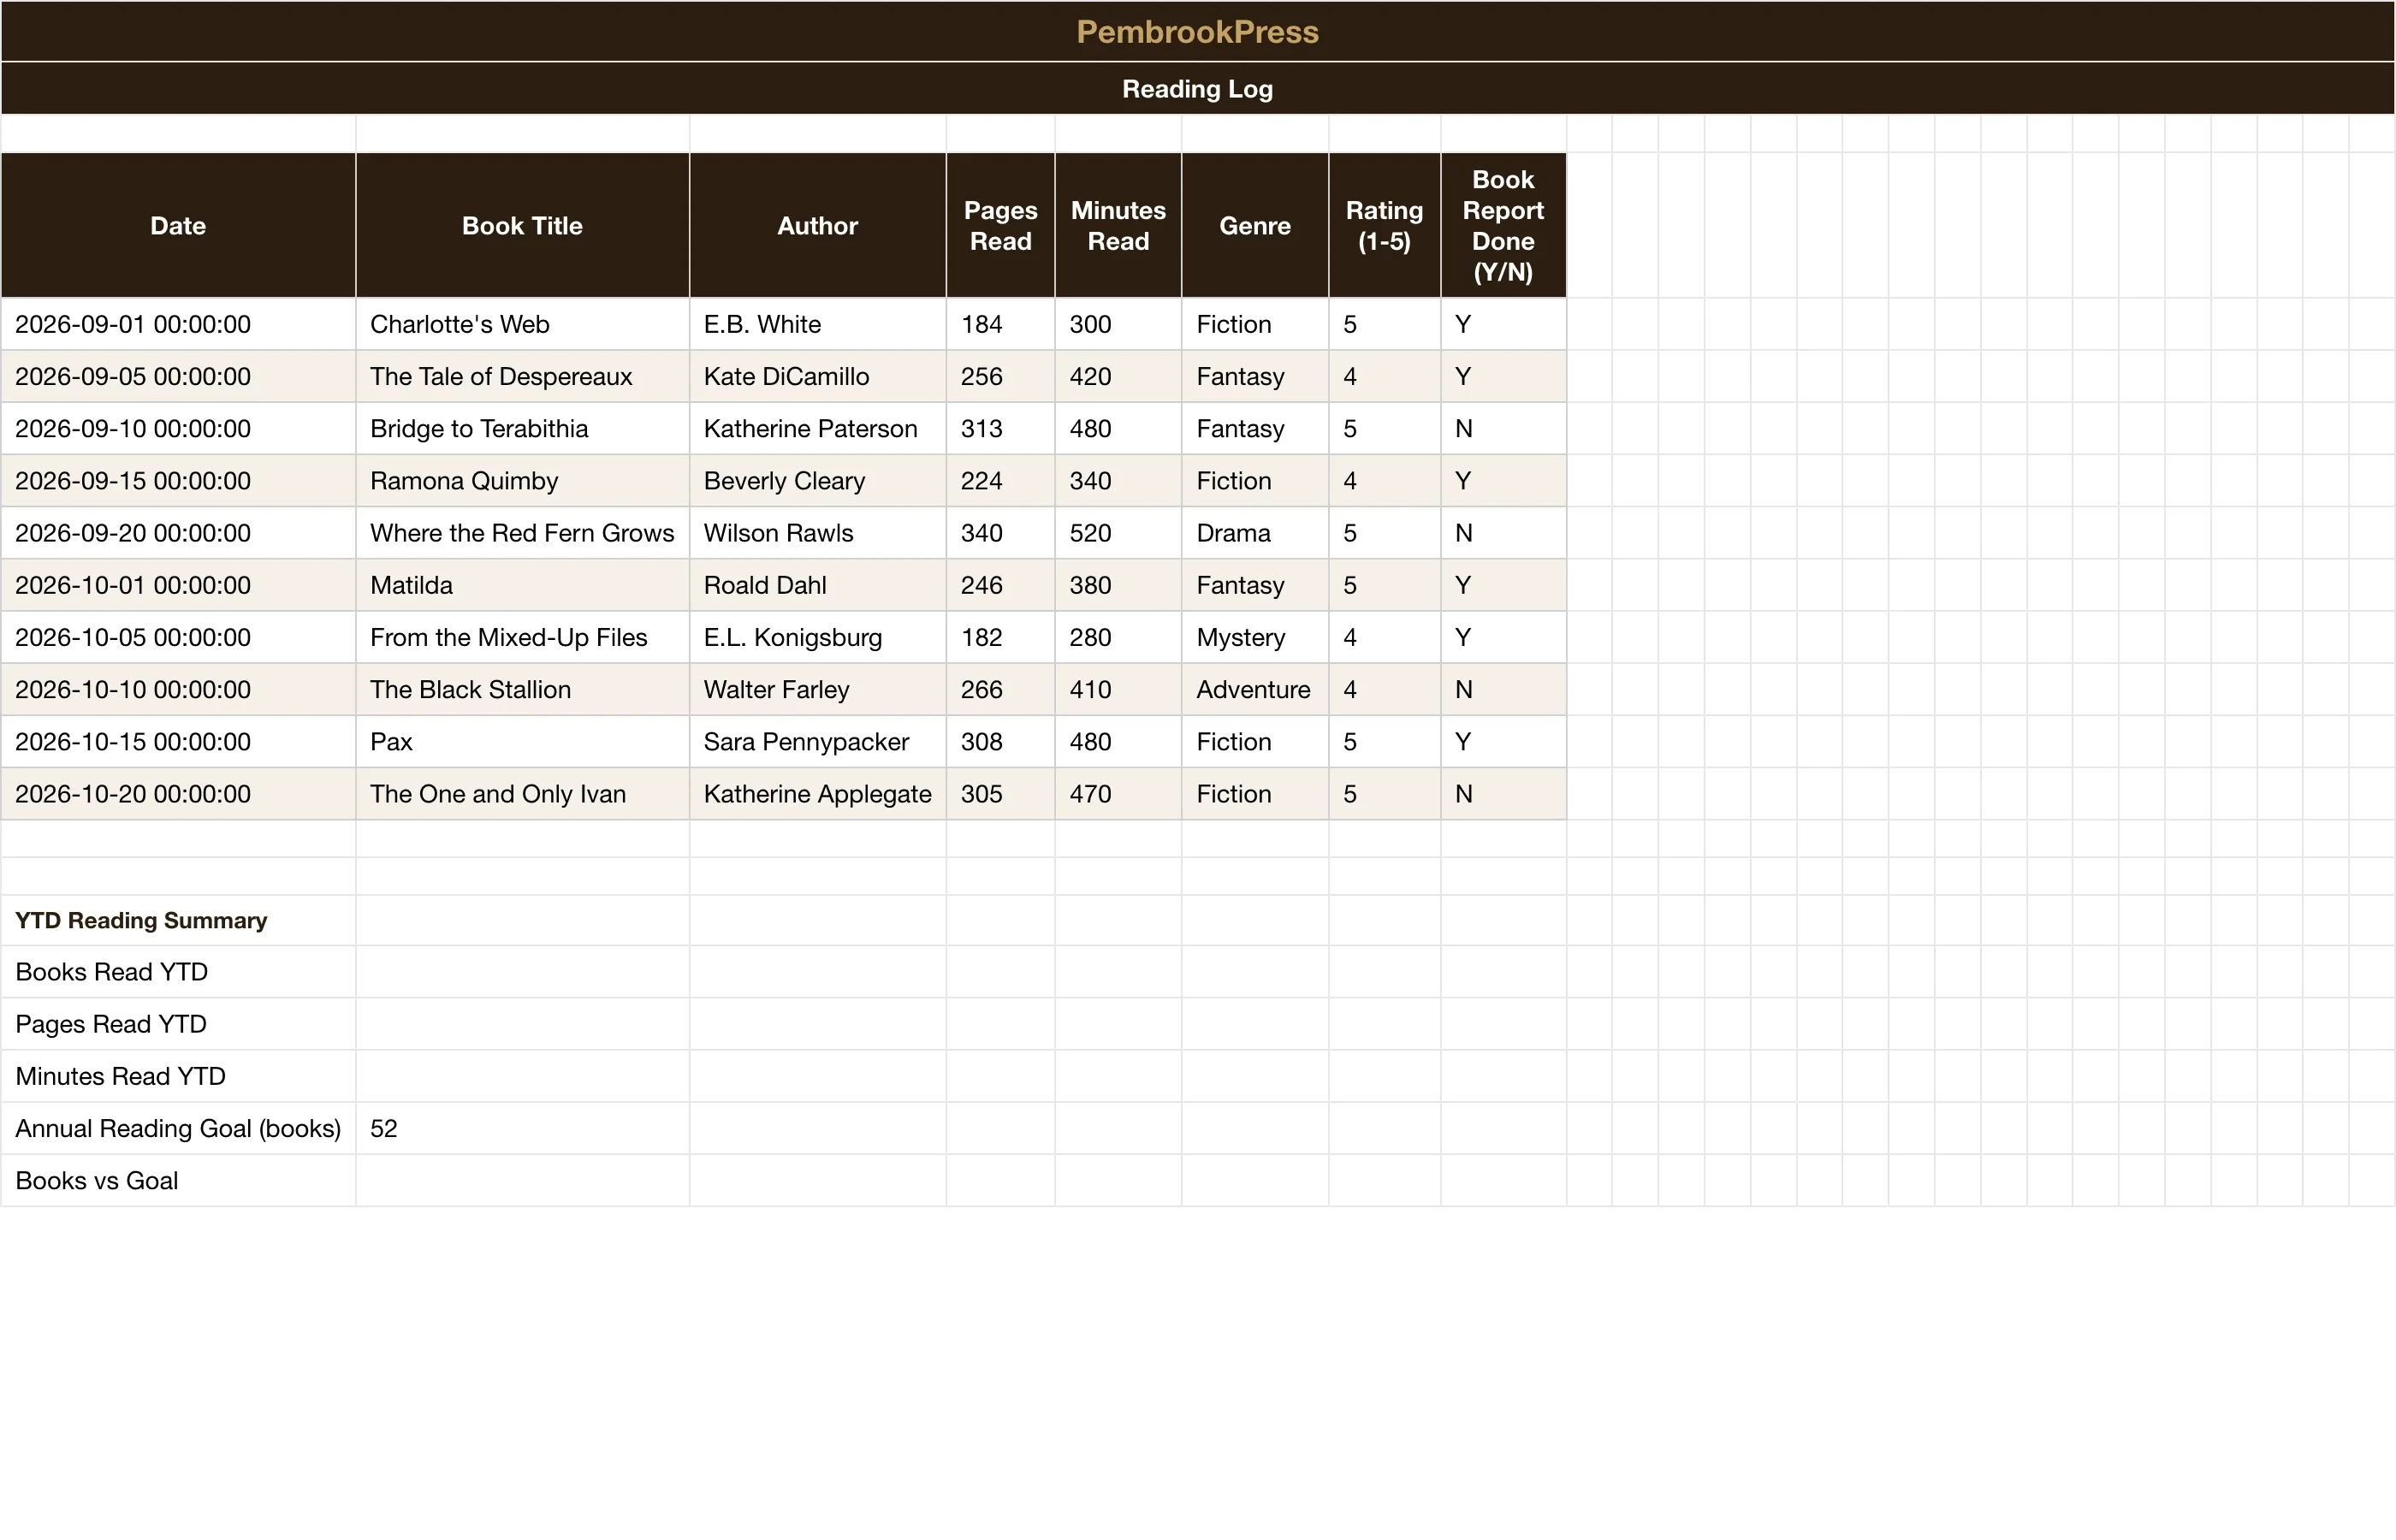Select pages value 340 in Red Fern row
The width and height of the screenshot is (2396, 1540).
pos(1000,533)
